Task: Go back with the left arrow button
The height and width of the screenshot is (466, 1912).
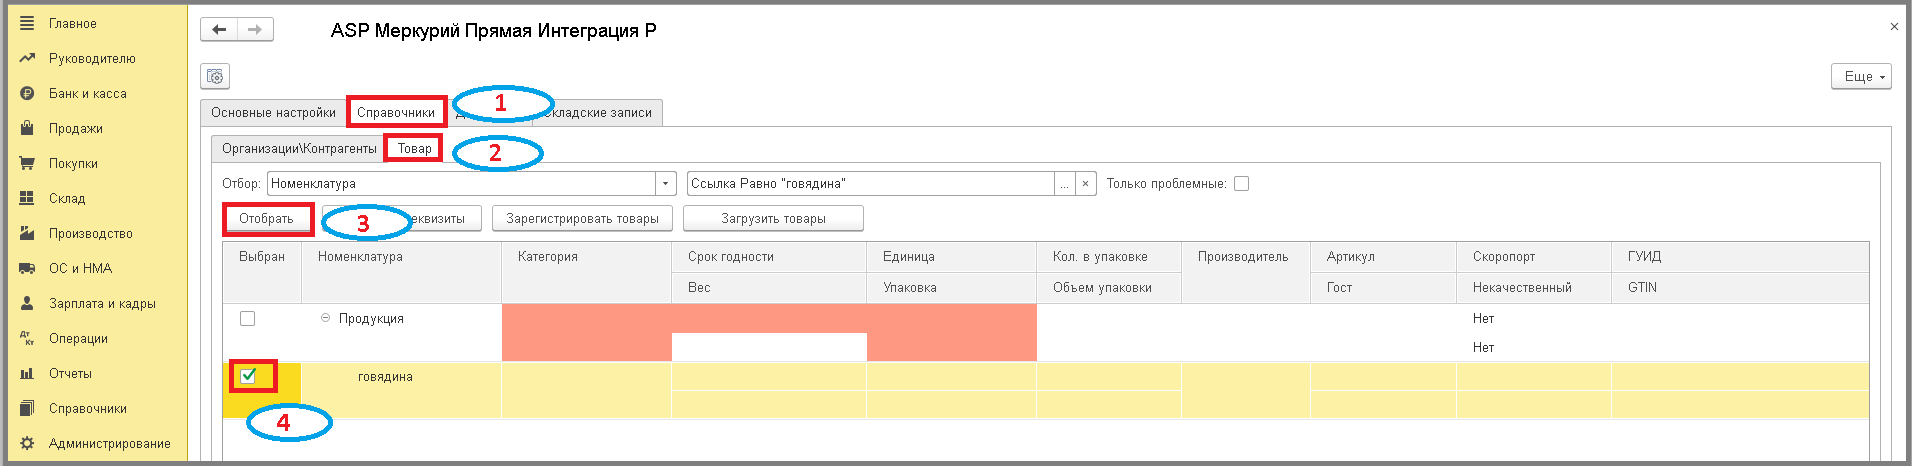Action: pos(219,30)
